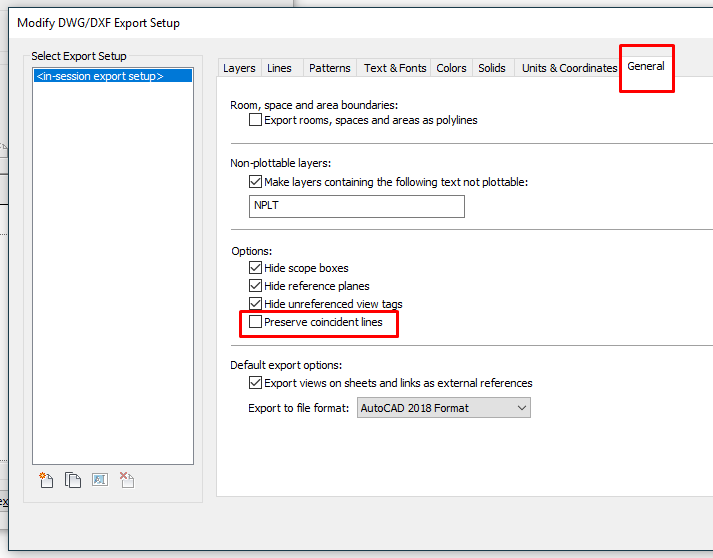The width and height of the screenshot is (713, 558).
Task: Uncheck Make layers not plottable checkbox
Action: (255, 181)
